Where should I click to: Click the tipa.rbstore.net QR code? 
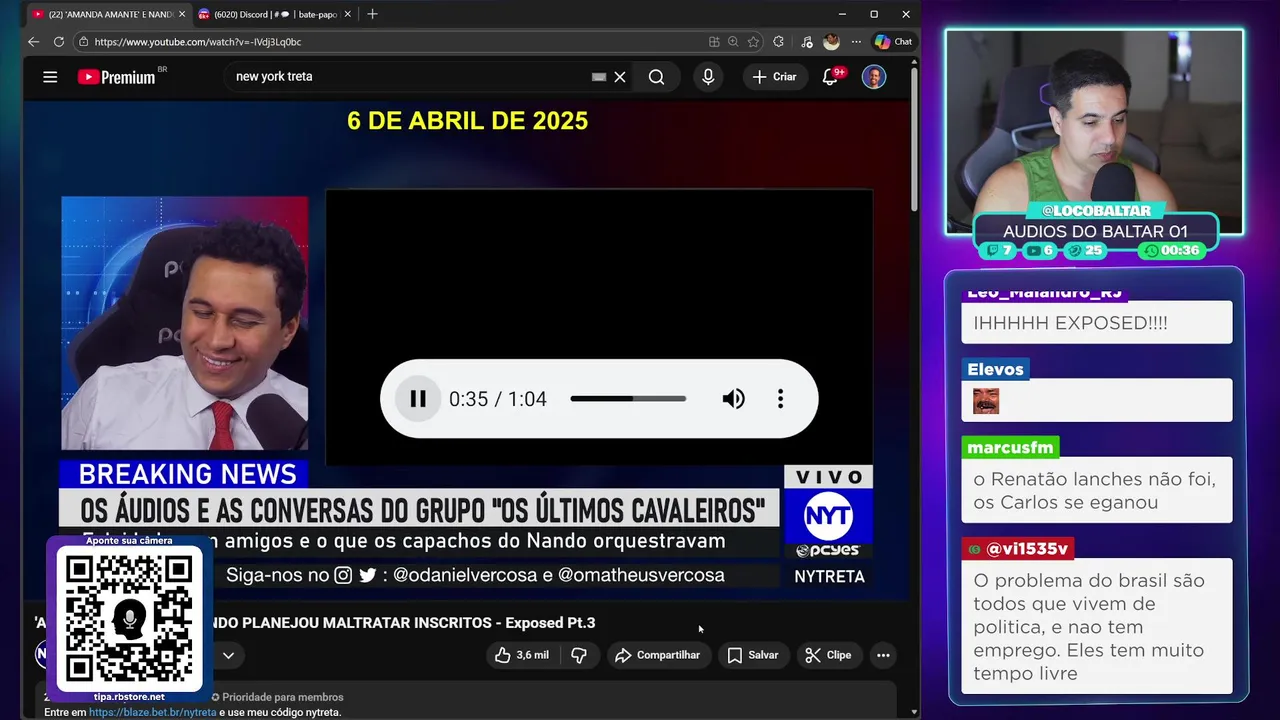pos(129,617)
